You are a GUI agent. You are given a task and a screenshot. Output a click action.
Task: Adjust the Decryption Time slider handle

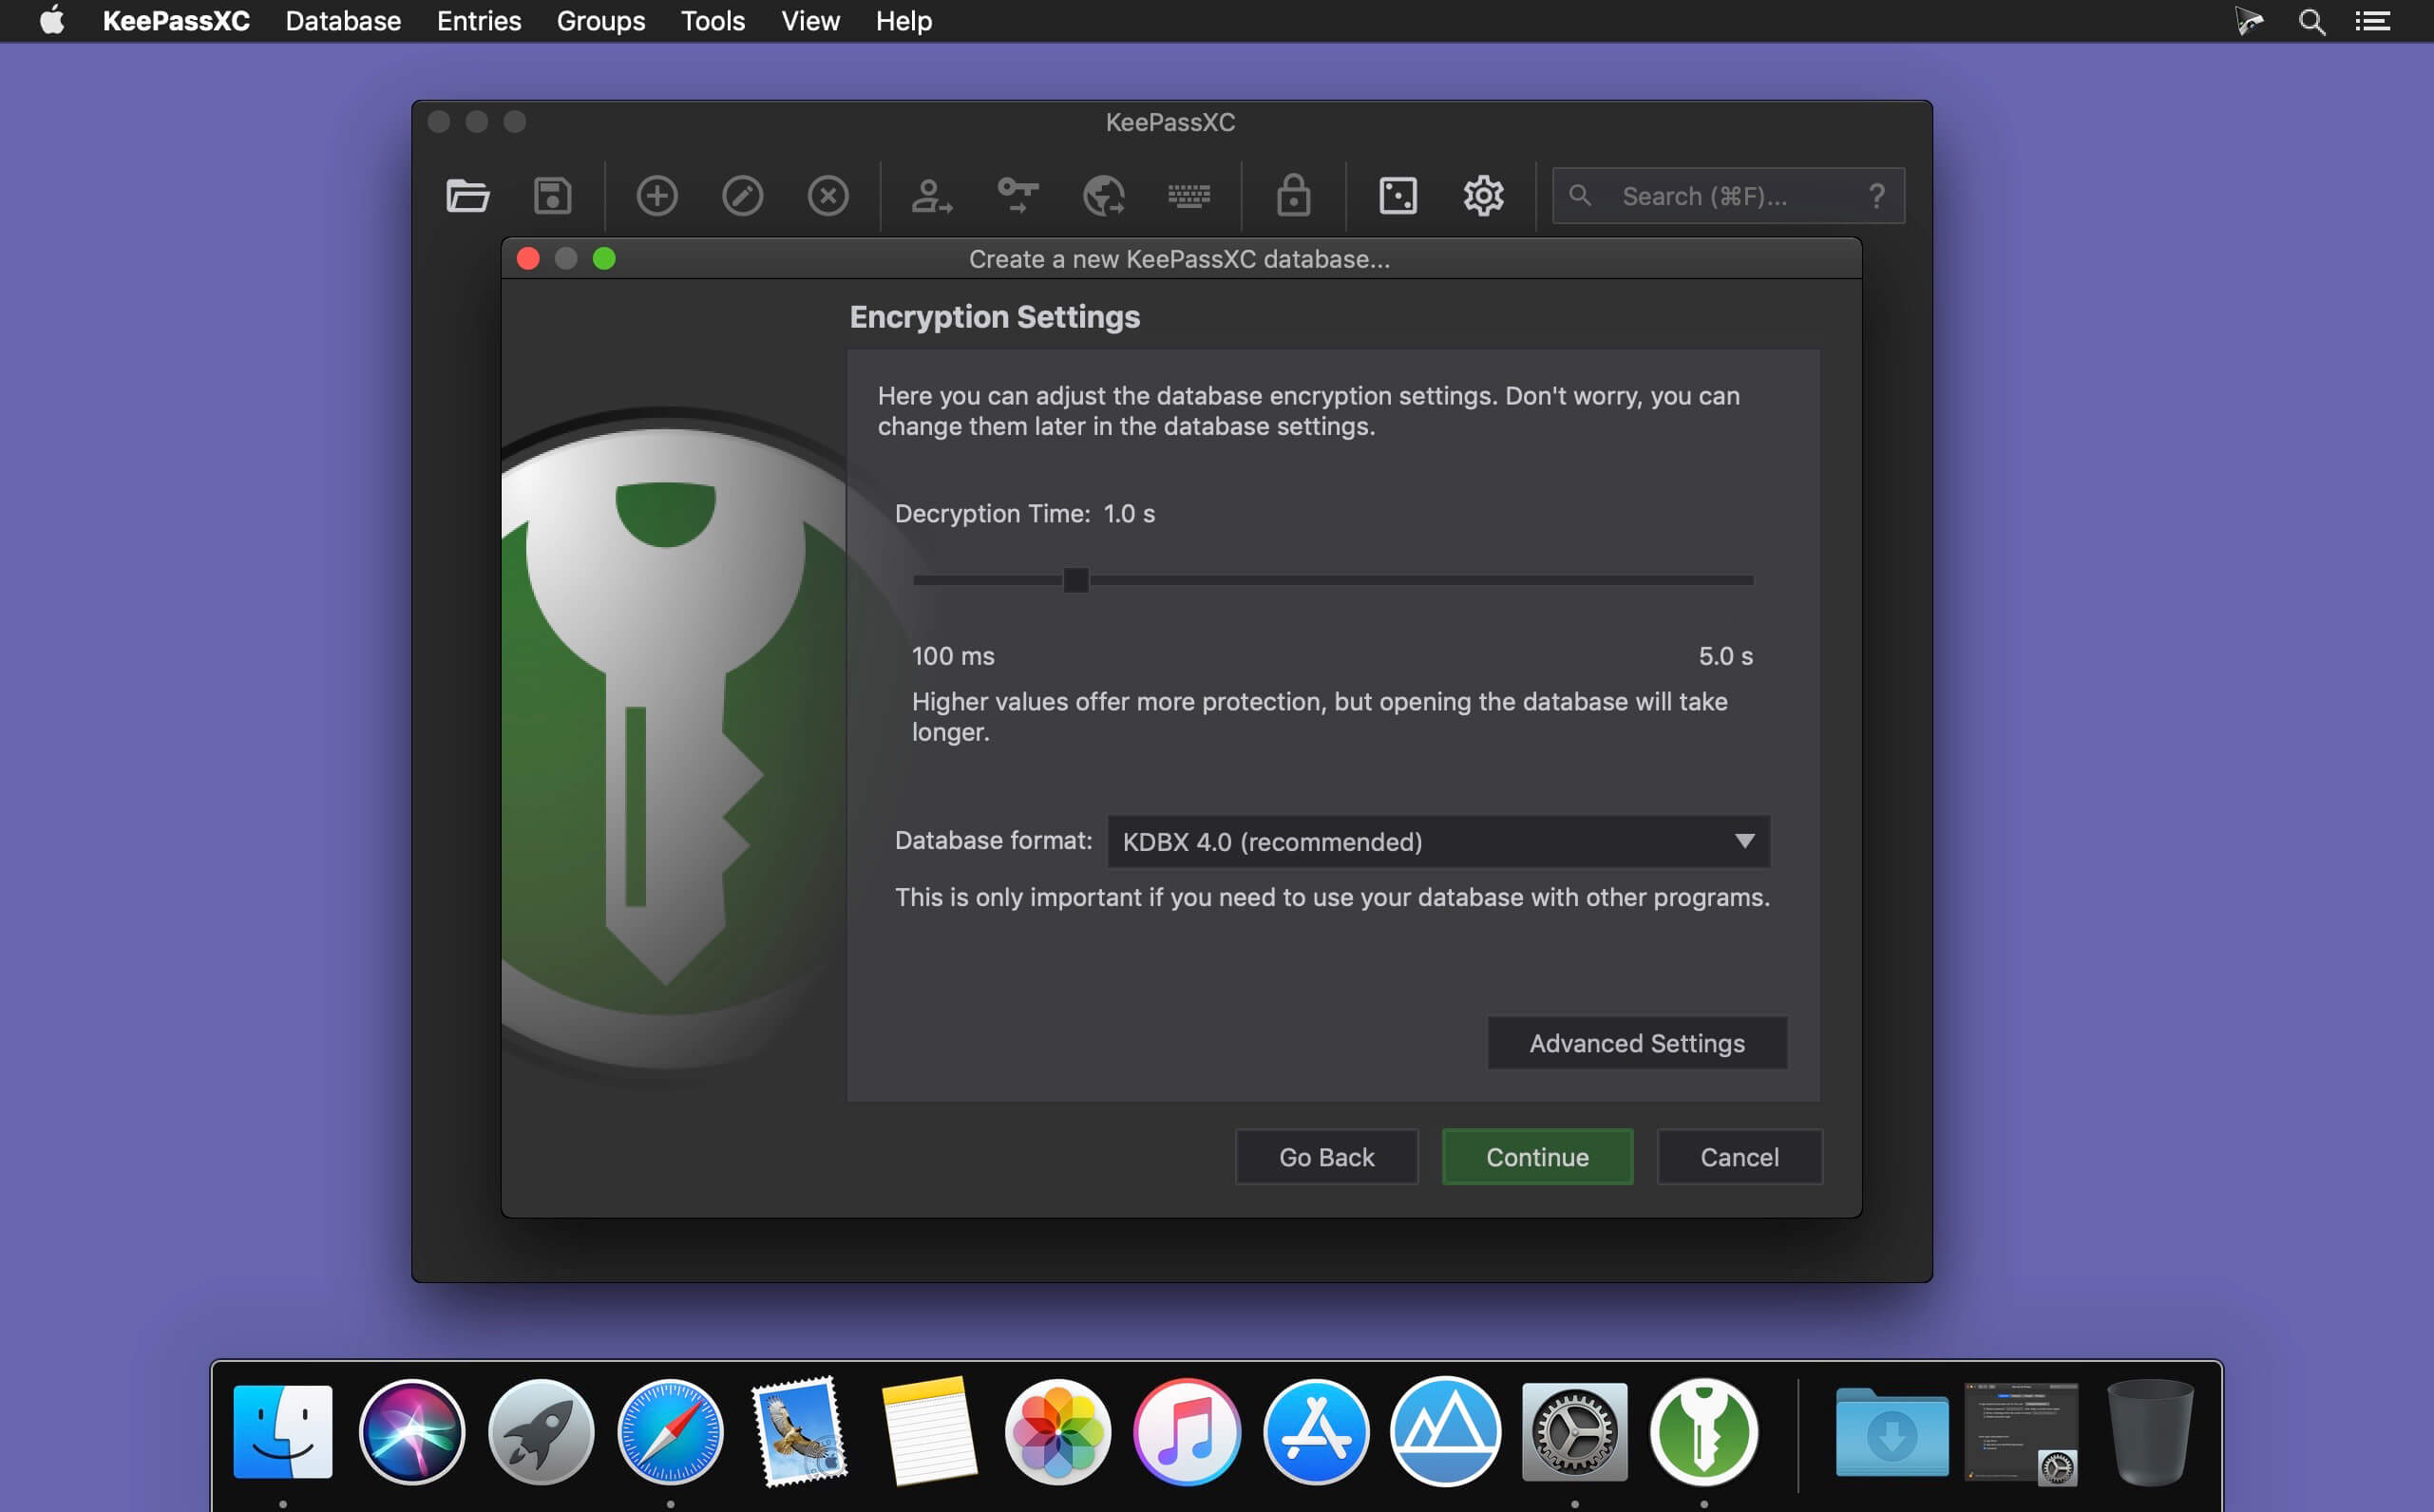pos(1075,580)
